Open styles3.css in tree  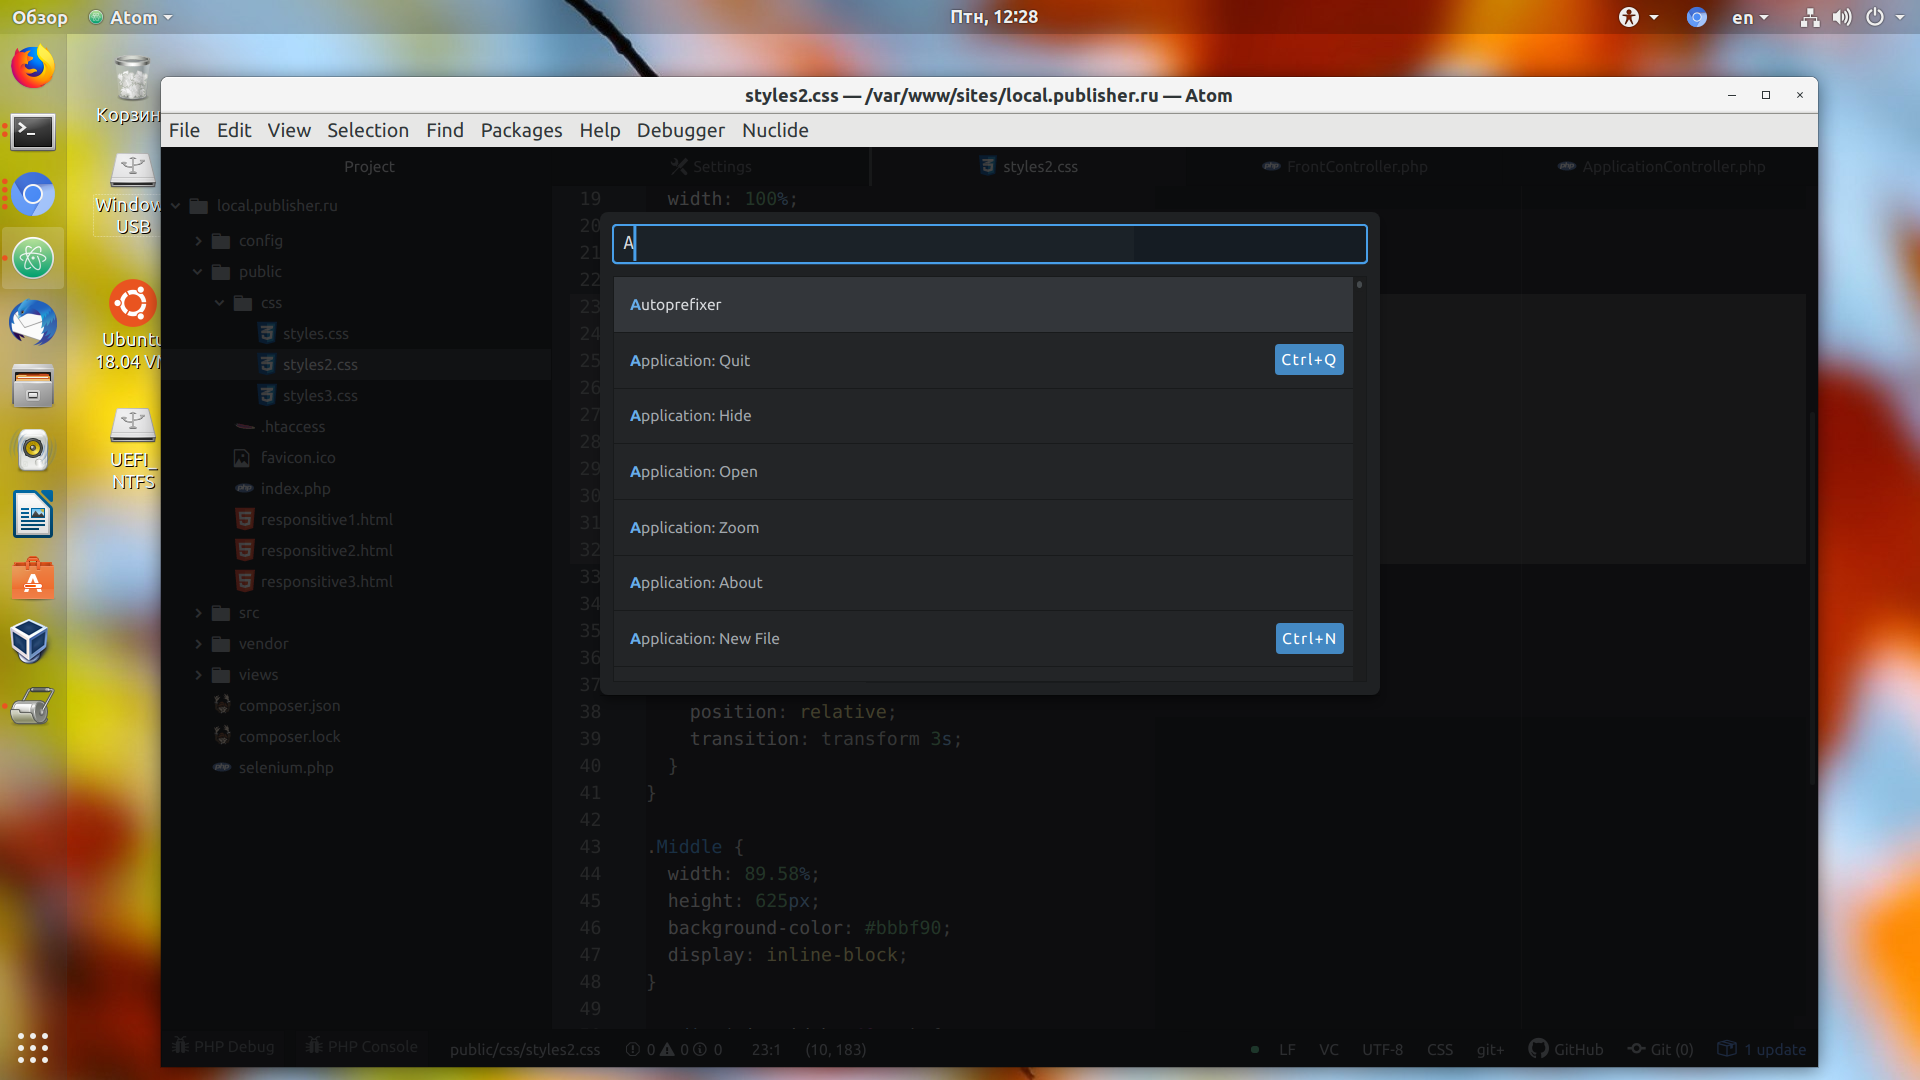pos(319,396)
